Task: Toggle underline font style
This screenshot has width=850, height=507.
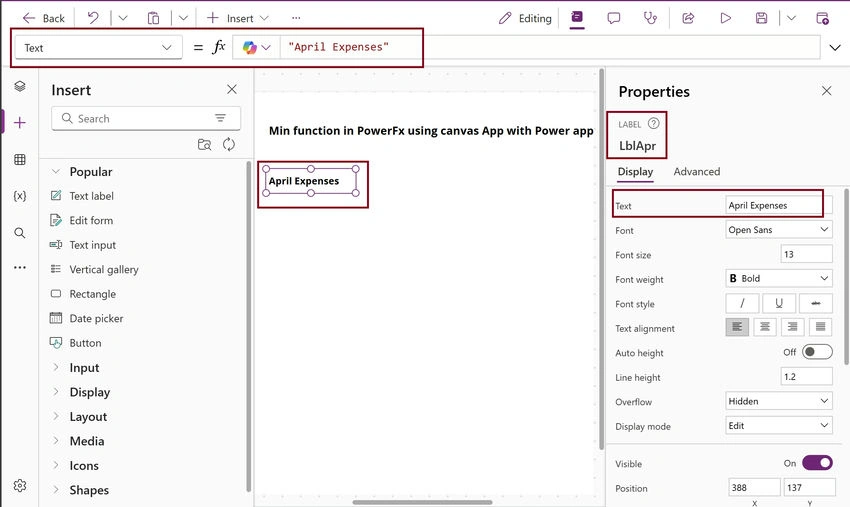Action: click(x=779, y=303)
